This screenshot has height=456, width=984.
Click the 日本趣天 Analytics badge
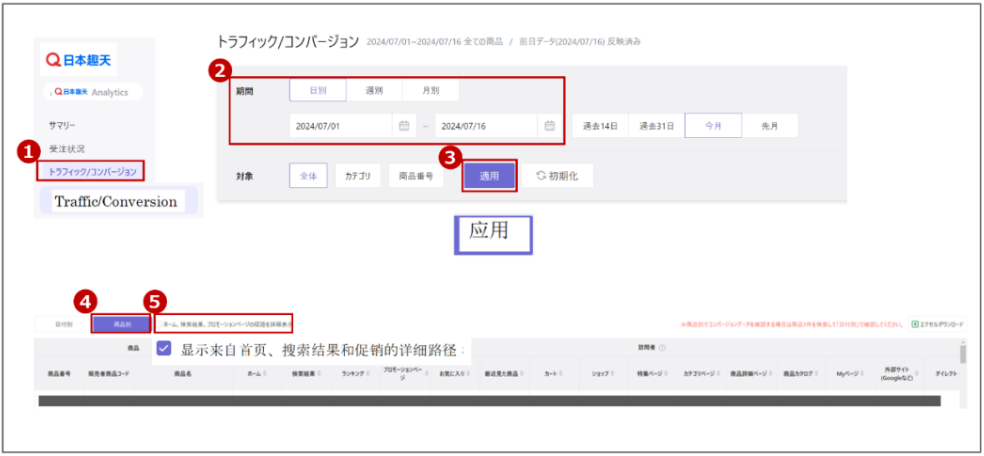pyautogui.click(x=93, y=92)
